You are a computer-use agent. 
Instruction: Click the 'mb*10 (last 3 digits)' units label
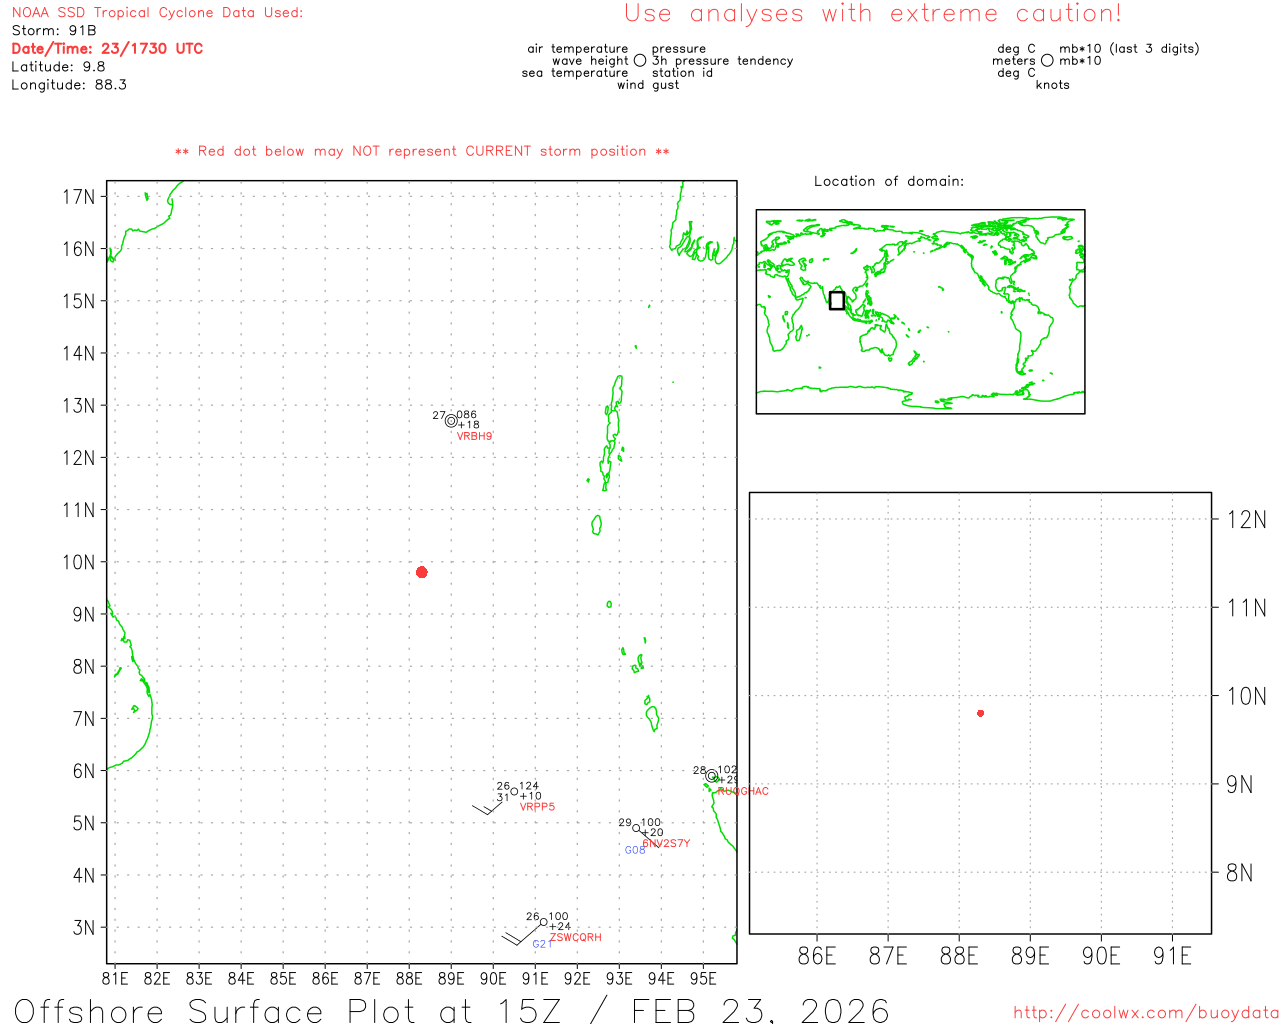coord(1129,49)
